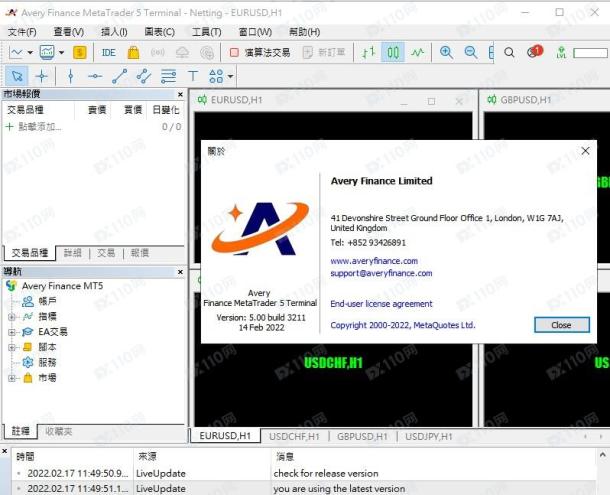Screen dimensions: 610x495
Task: Switch to candlestick chart mode
Action: [x=393, y=52]
